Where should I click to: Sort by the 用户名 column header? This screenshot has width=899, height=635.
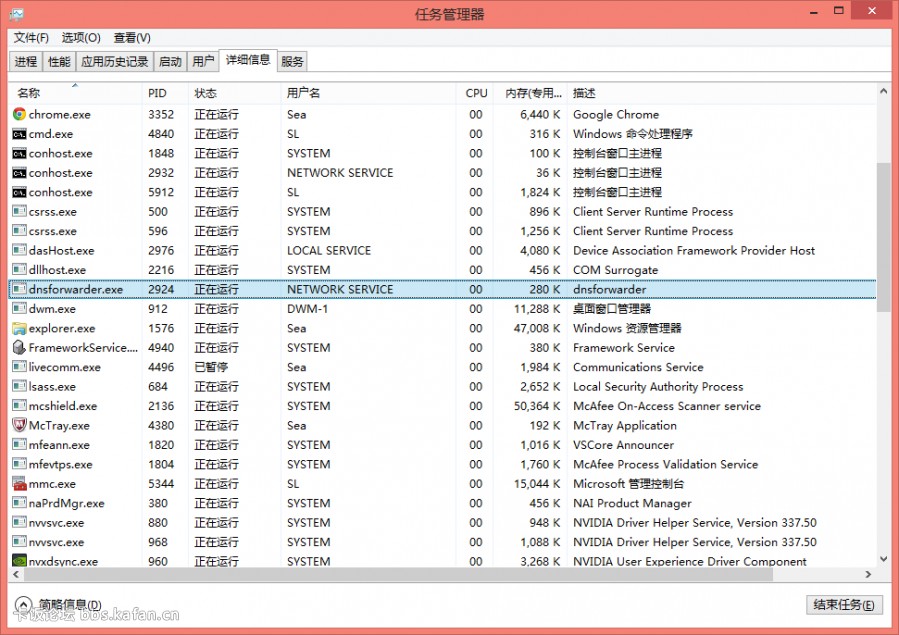pyautogui.click(x=369, y=93)
